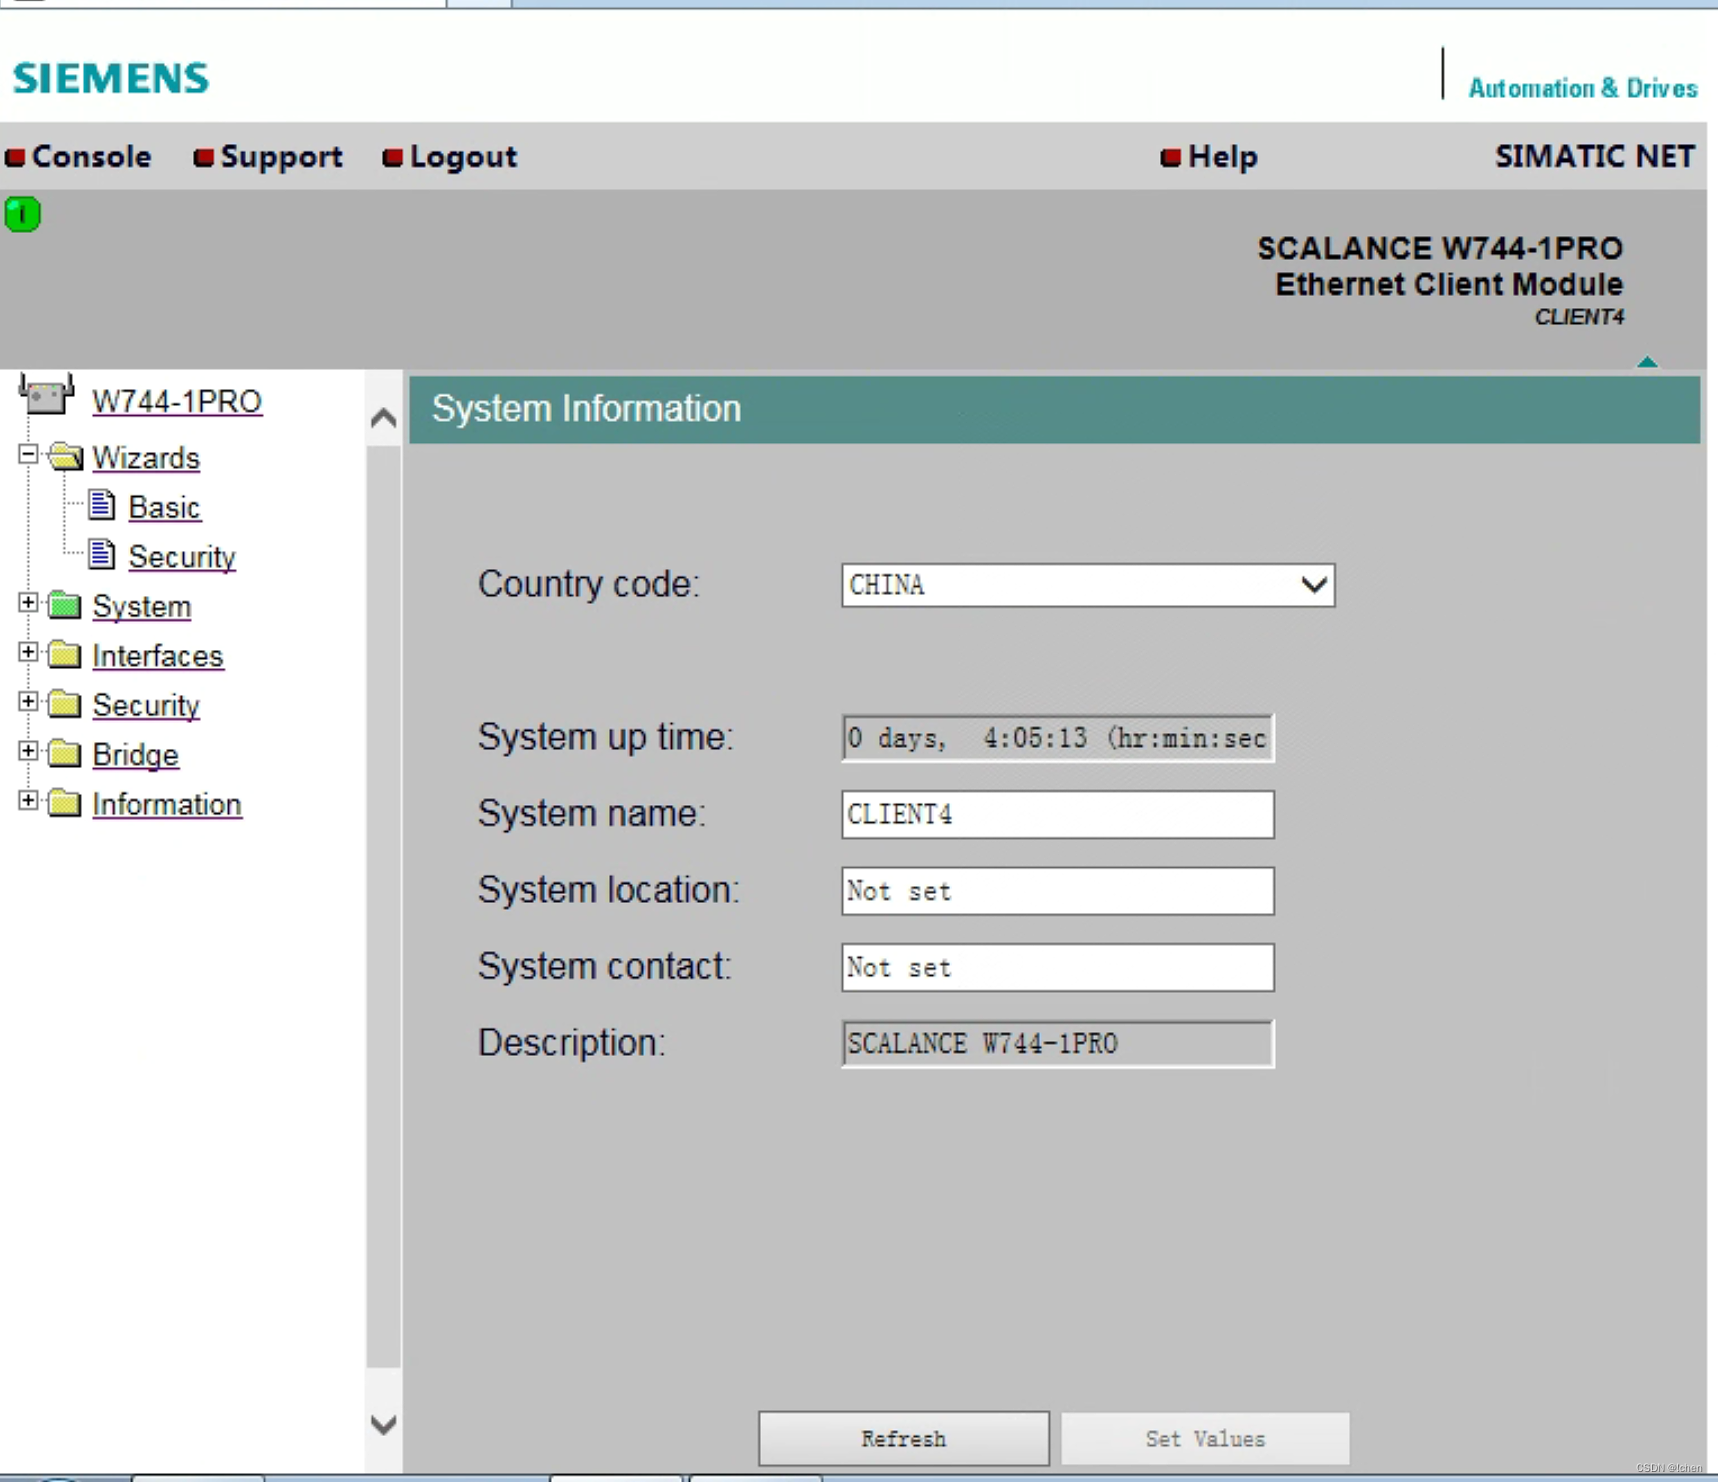The height and width of the screenshot is (1482, 1718).
Task: Expand the Security tree node
Action: [28, 702]
